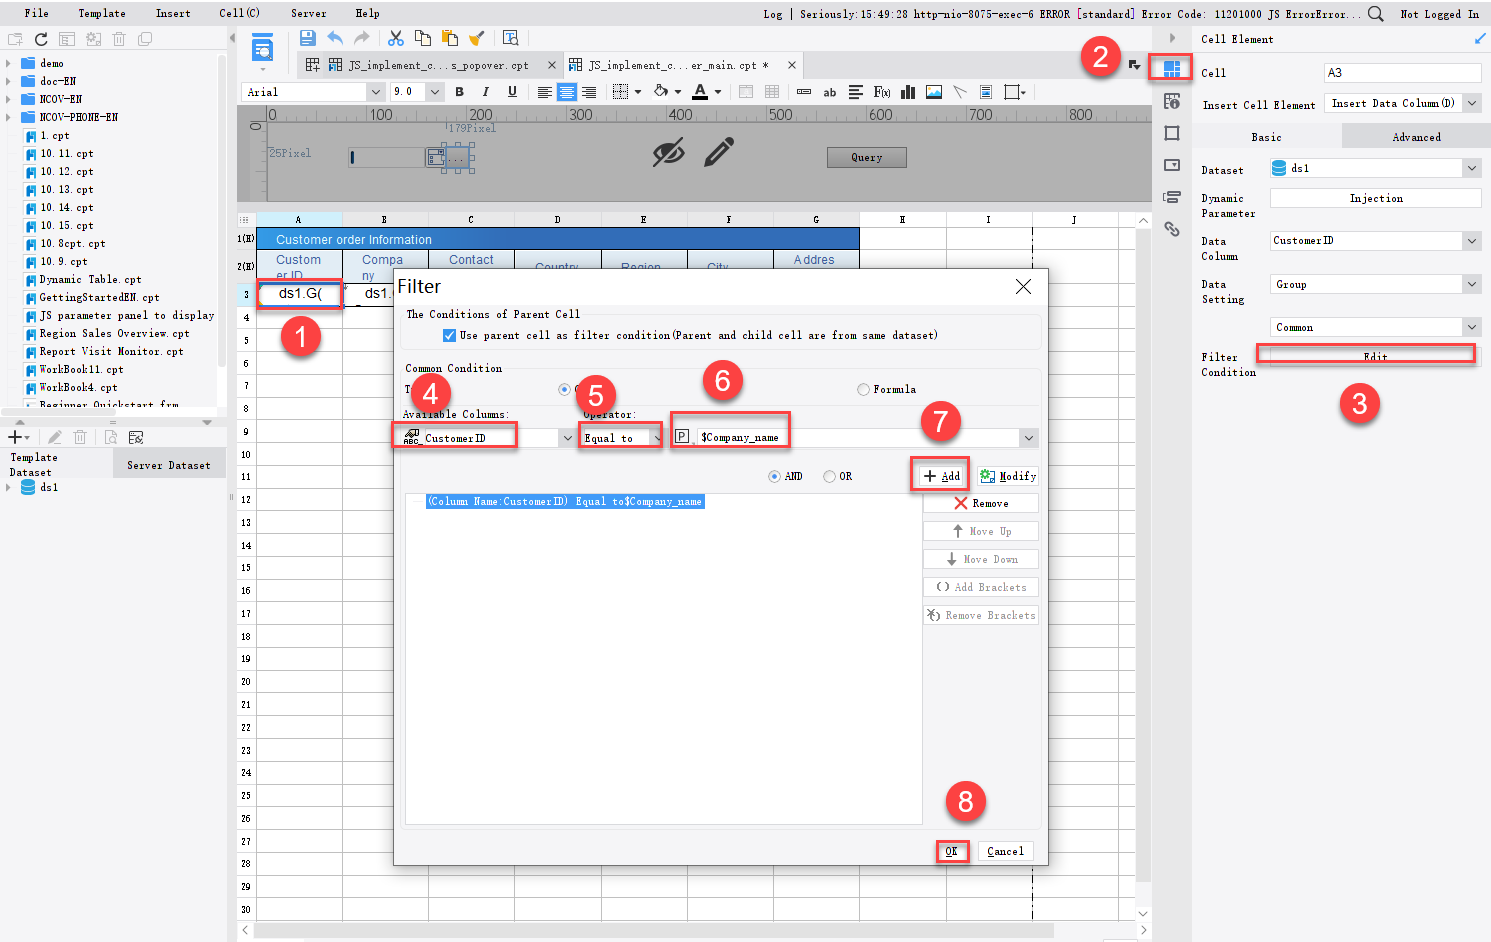Open the Server menu
The image size is (1491, 942).
pyautogui.click(x=308, y=14)
